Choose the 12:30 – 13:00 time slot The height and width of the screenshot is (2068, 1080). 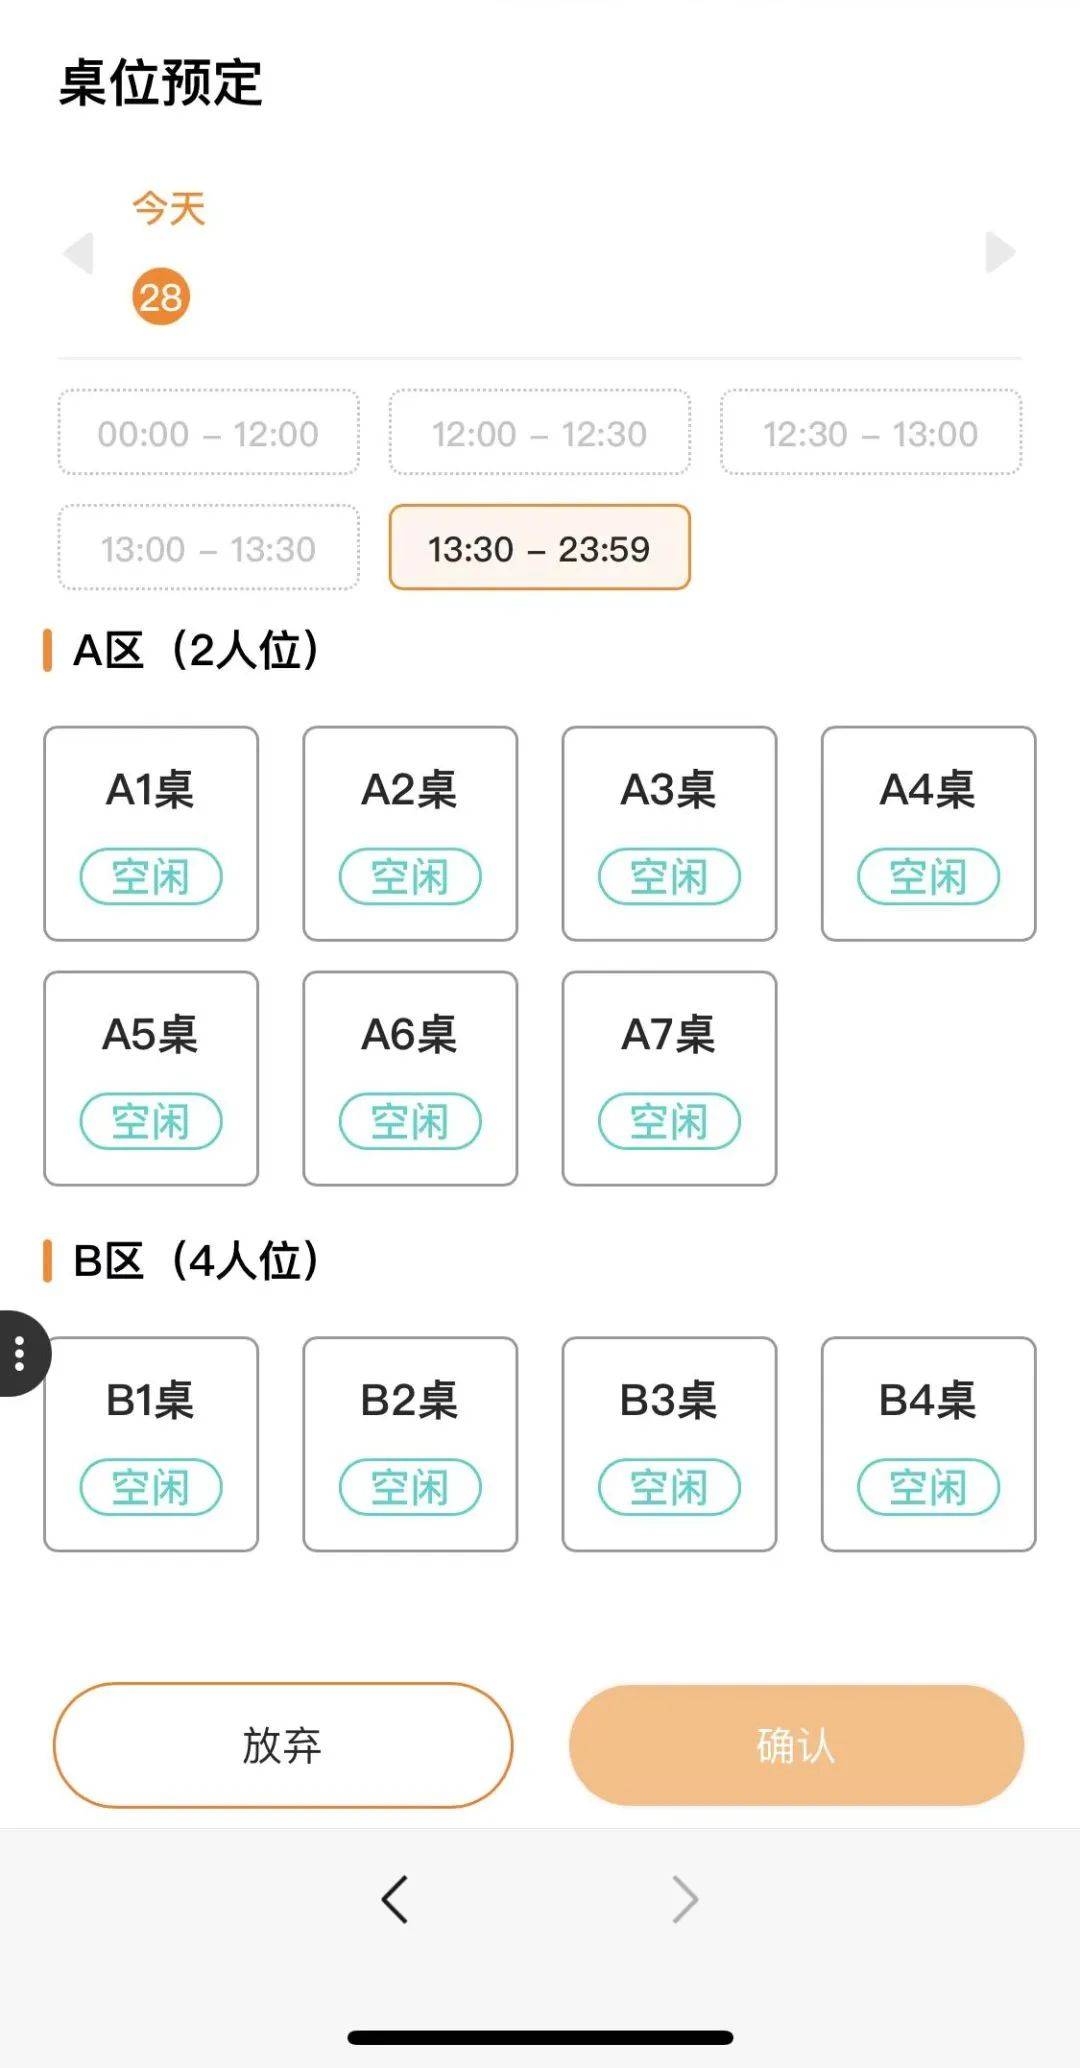[x=870, y=433]
